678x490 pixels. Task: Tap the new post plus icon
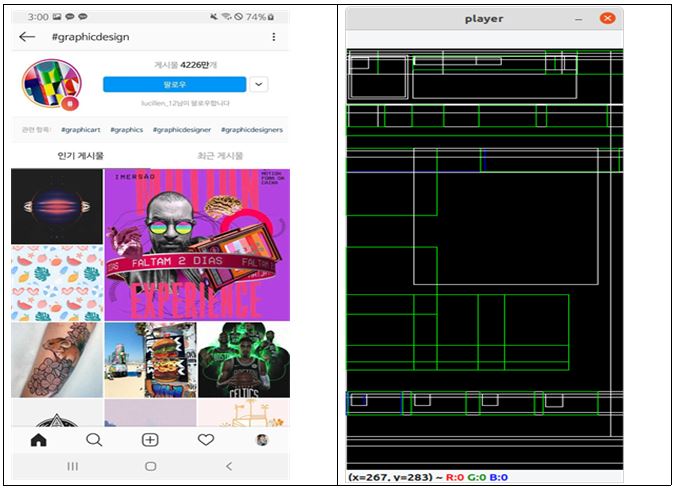pos(150,439)
